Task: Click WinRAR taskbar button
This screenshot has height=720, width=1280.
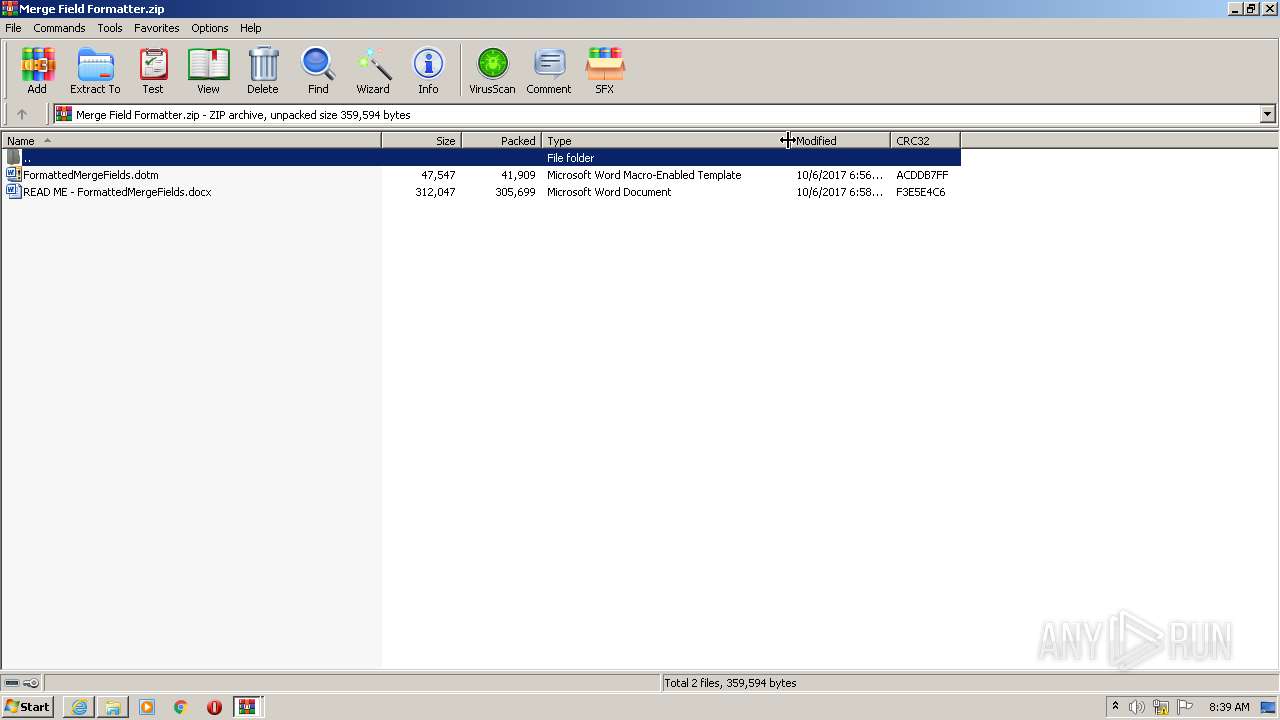Action: pyautogui.click(x=247, y=707)
